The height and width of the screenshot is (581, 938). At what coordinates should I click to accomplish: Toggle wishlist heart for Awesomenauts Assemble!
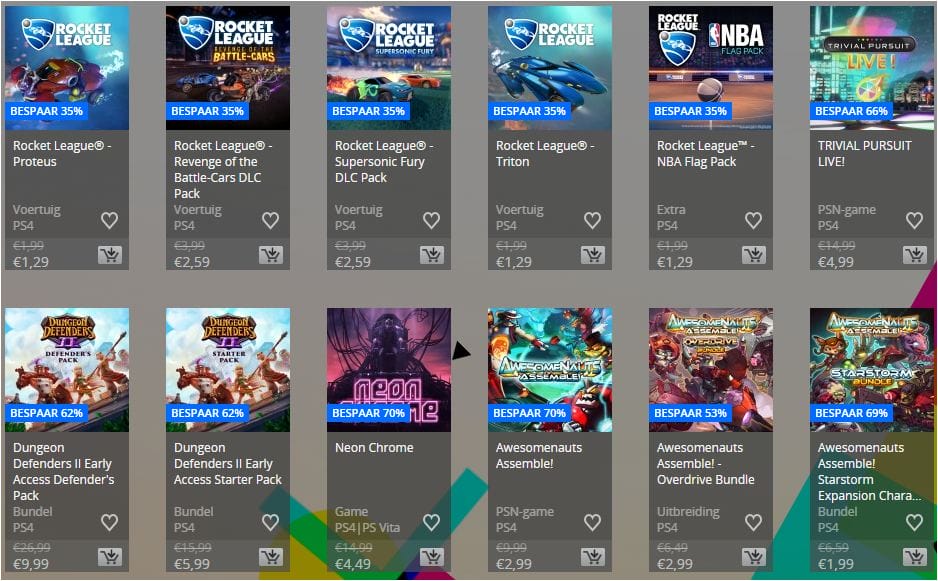click(592, 522)
